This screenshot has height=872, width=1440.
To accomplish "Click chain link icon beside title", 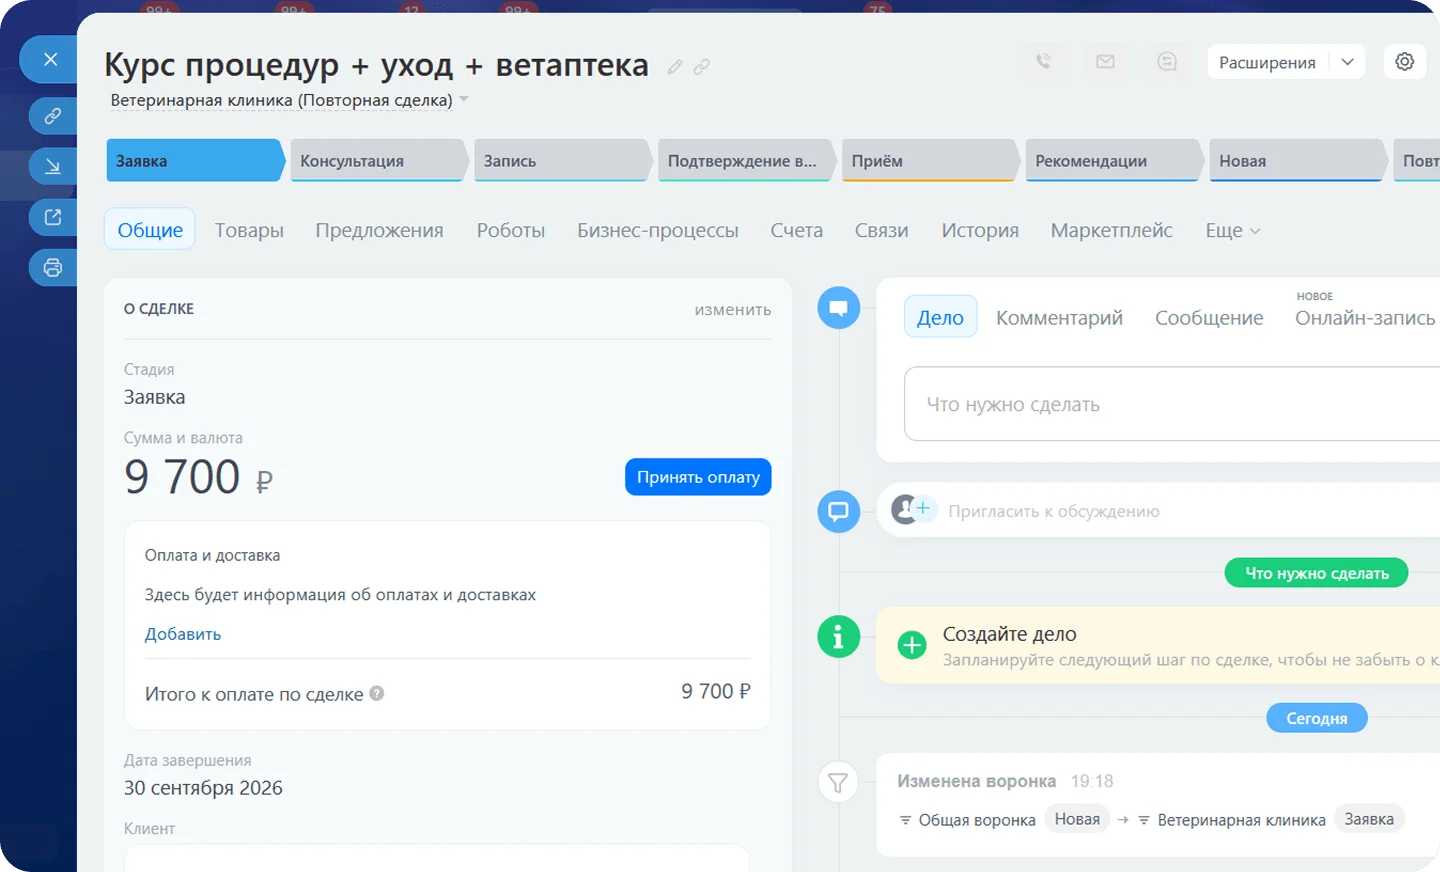I will pyautogui.click(x=702, y=67).
